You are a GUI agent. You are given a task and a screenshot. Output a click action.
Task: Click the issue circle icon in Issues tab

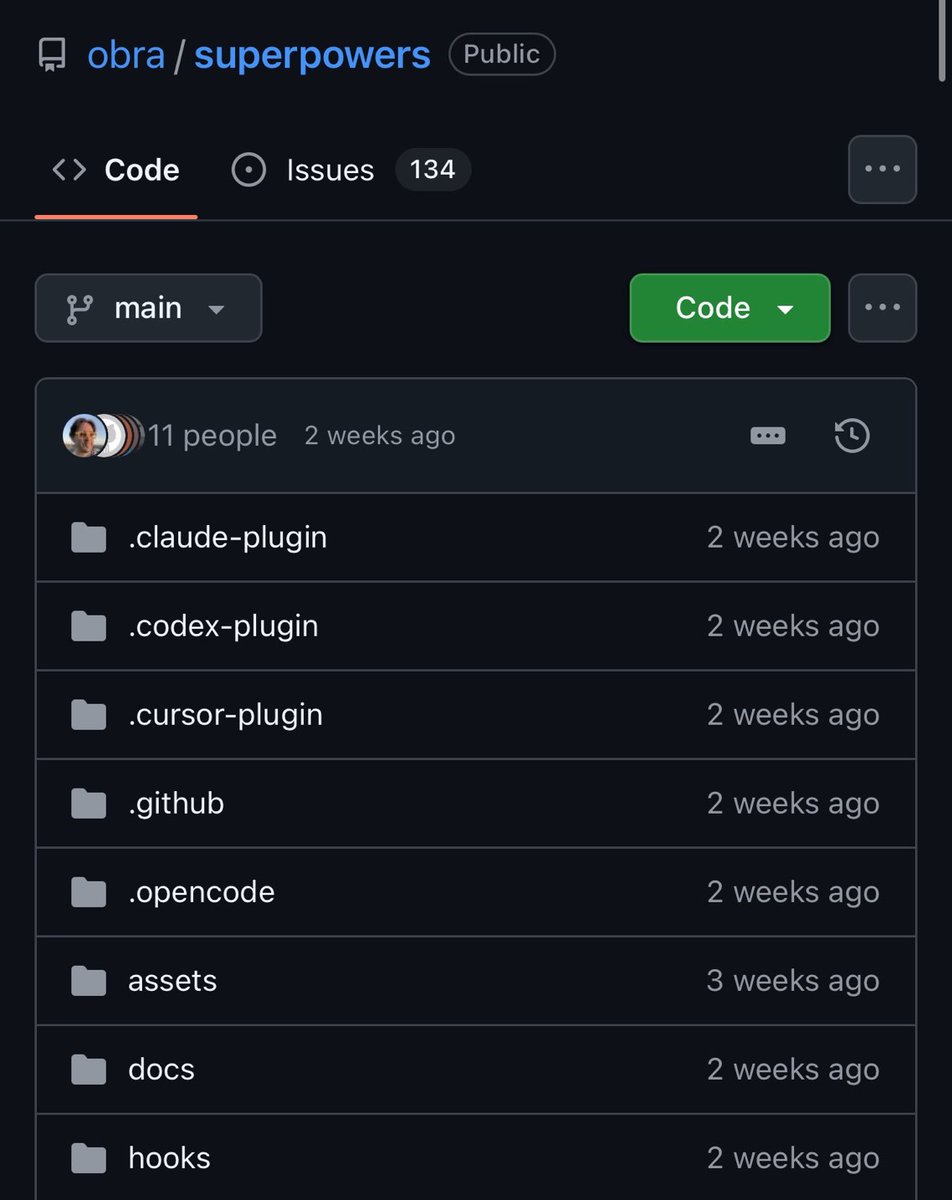tap(248, 170)
